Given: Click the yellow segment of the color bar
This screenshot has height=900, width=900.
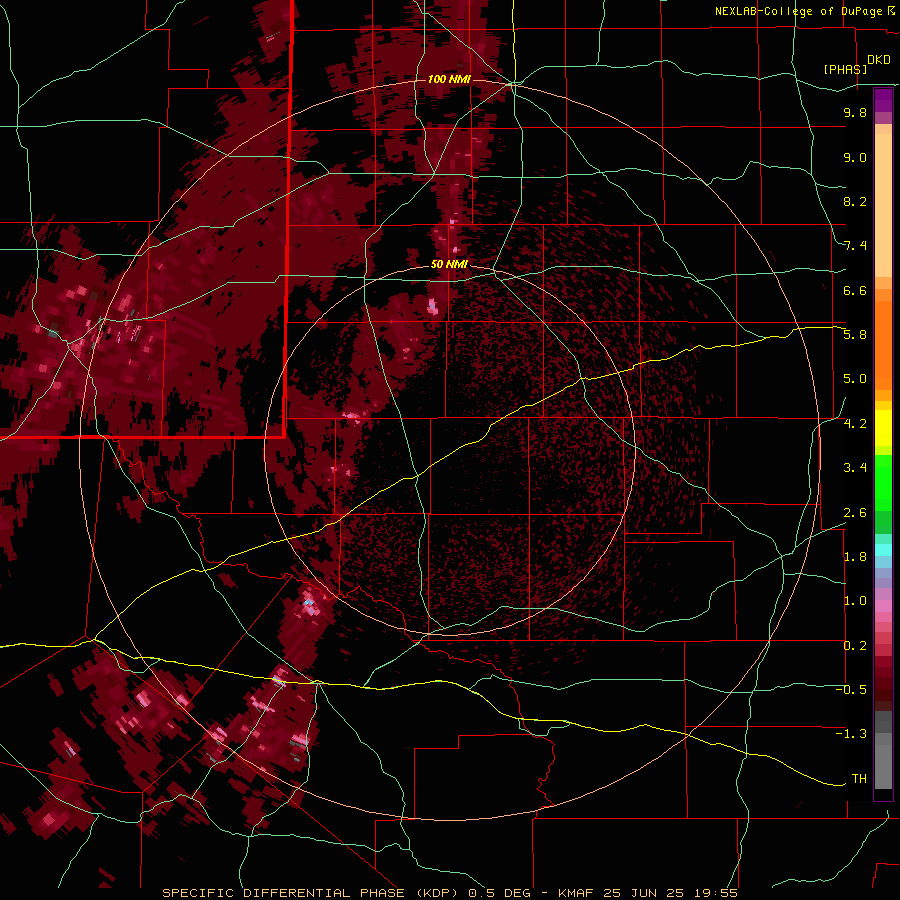Looking at the screenshot, I should click(883, 428).
